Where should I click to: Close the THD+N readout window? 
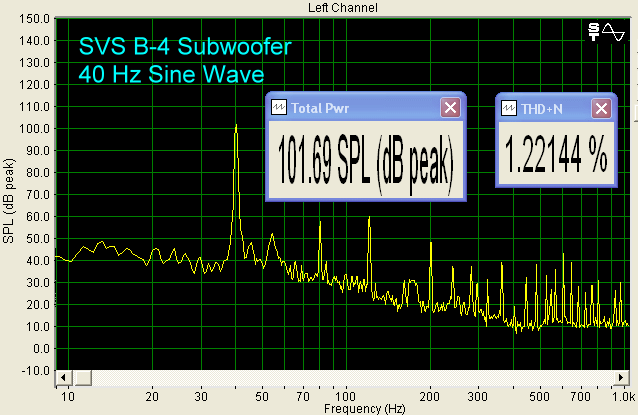tap(601, 109)
